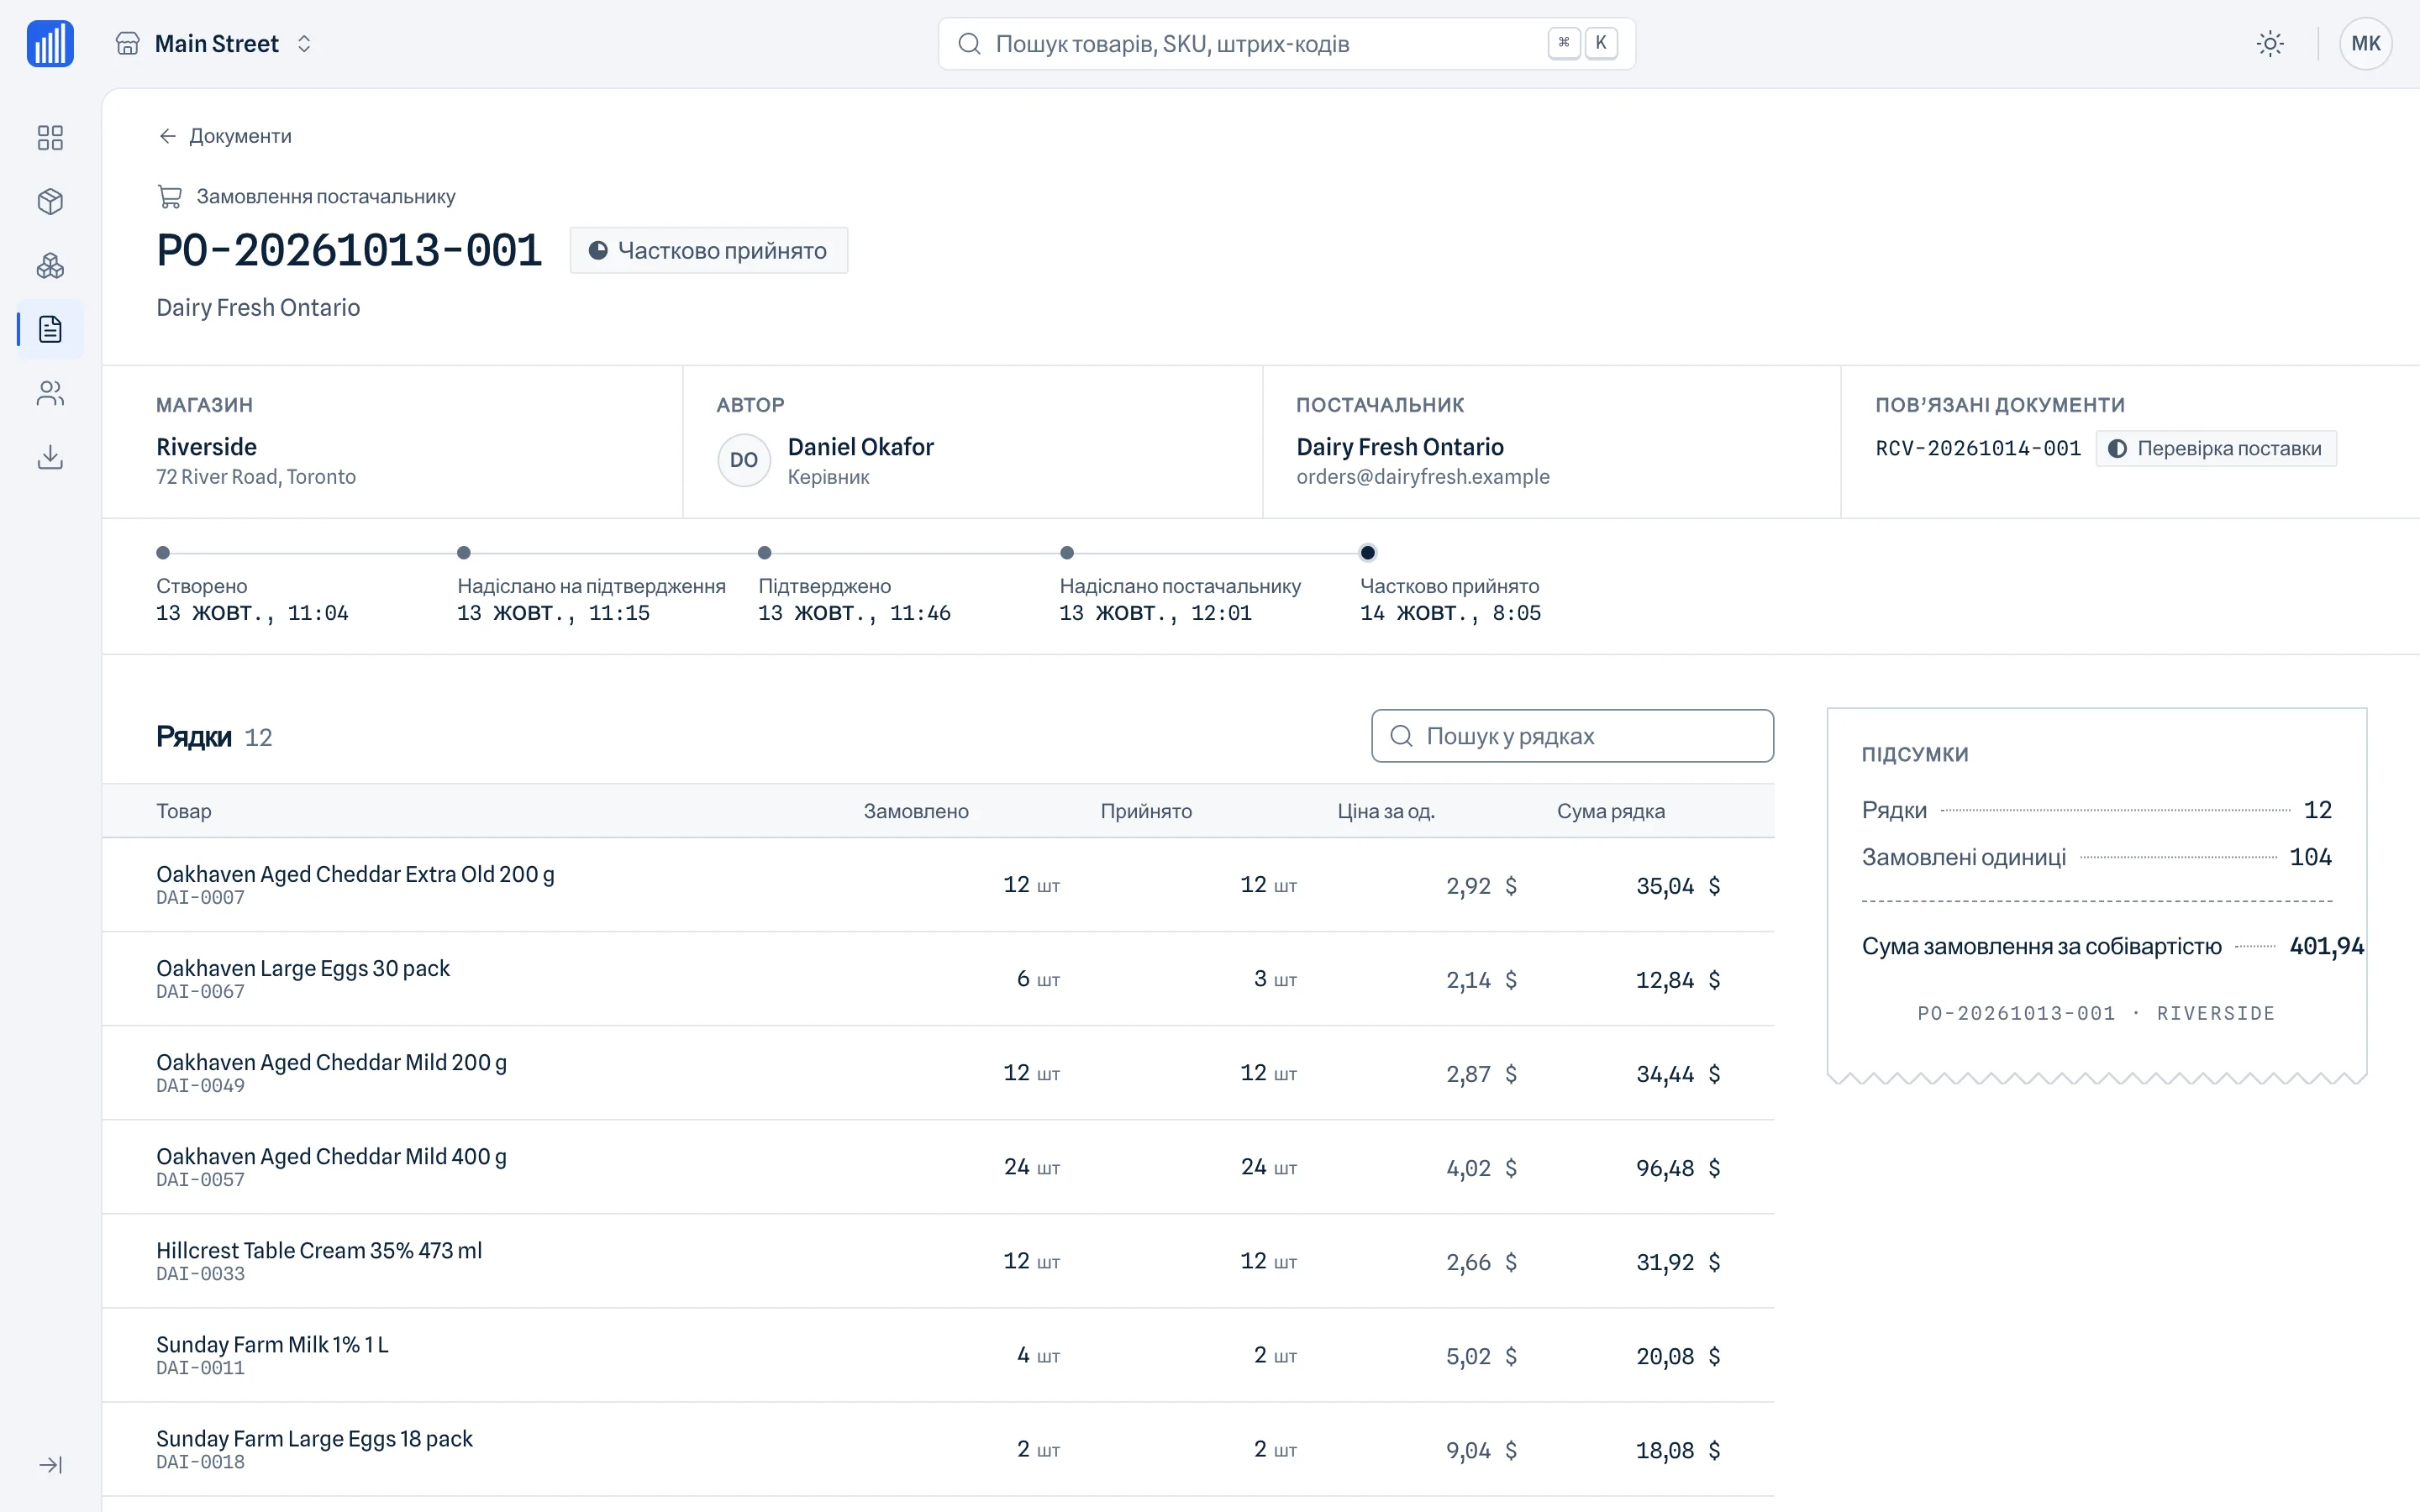
Task: Select the Створено timeline marker
Action: [163, 553]
